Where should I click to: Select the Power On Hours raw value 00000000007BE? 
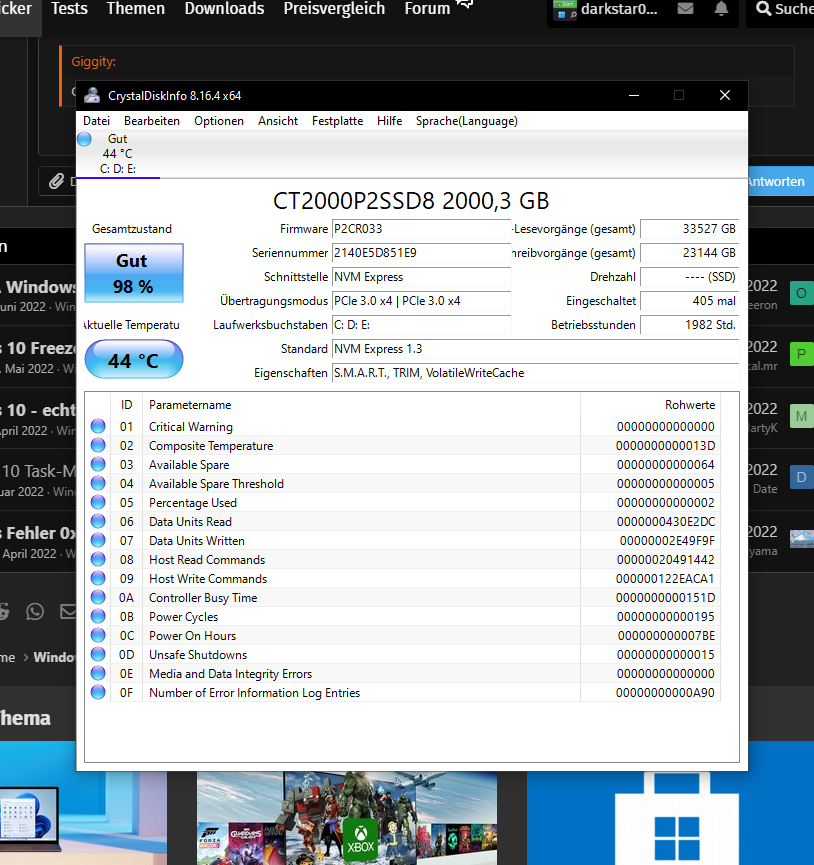point(666,636)
